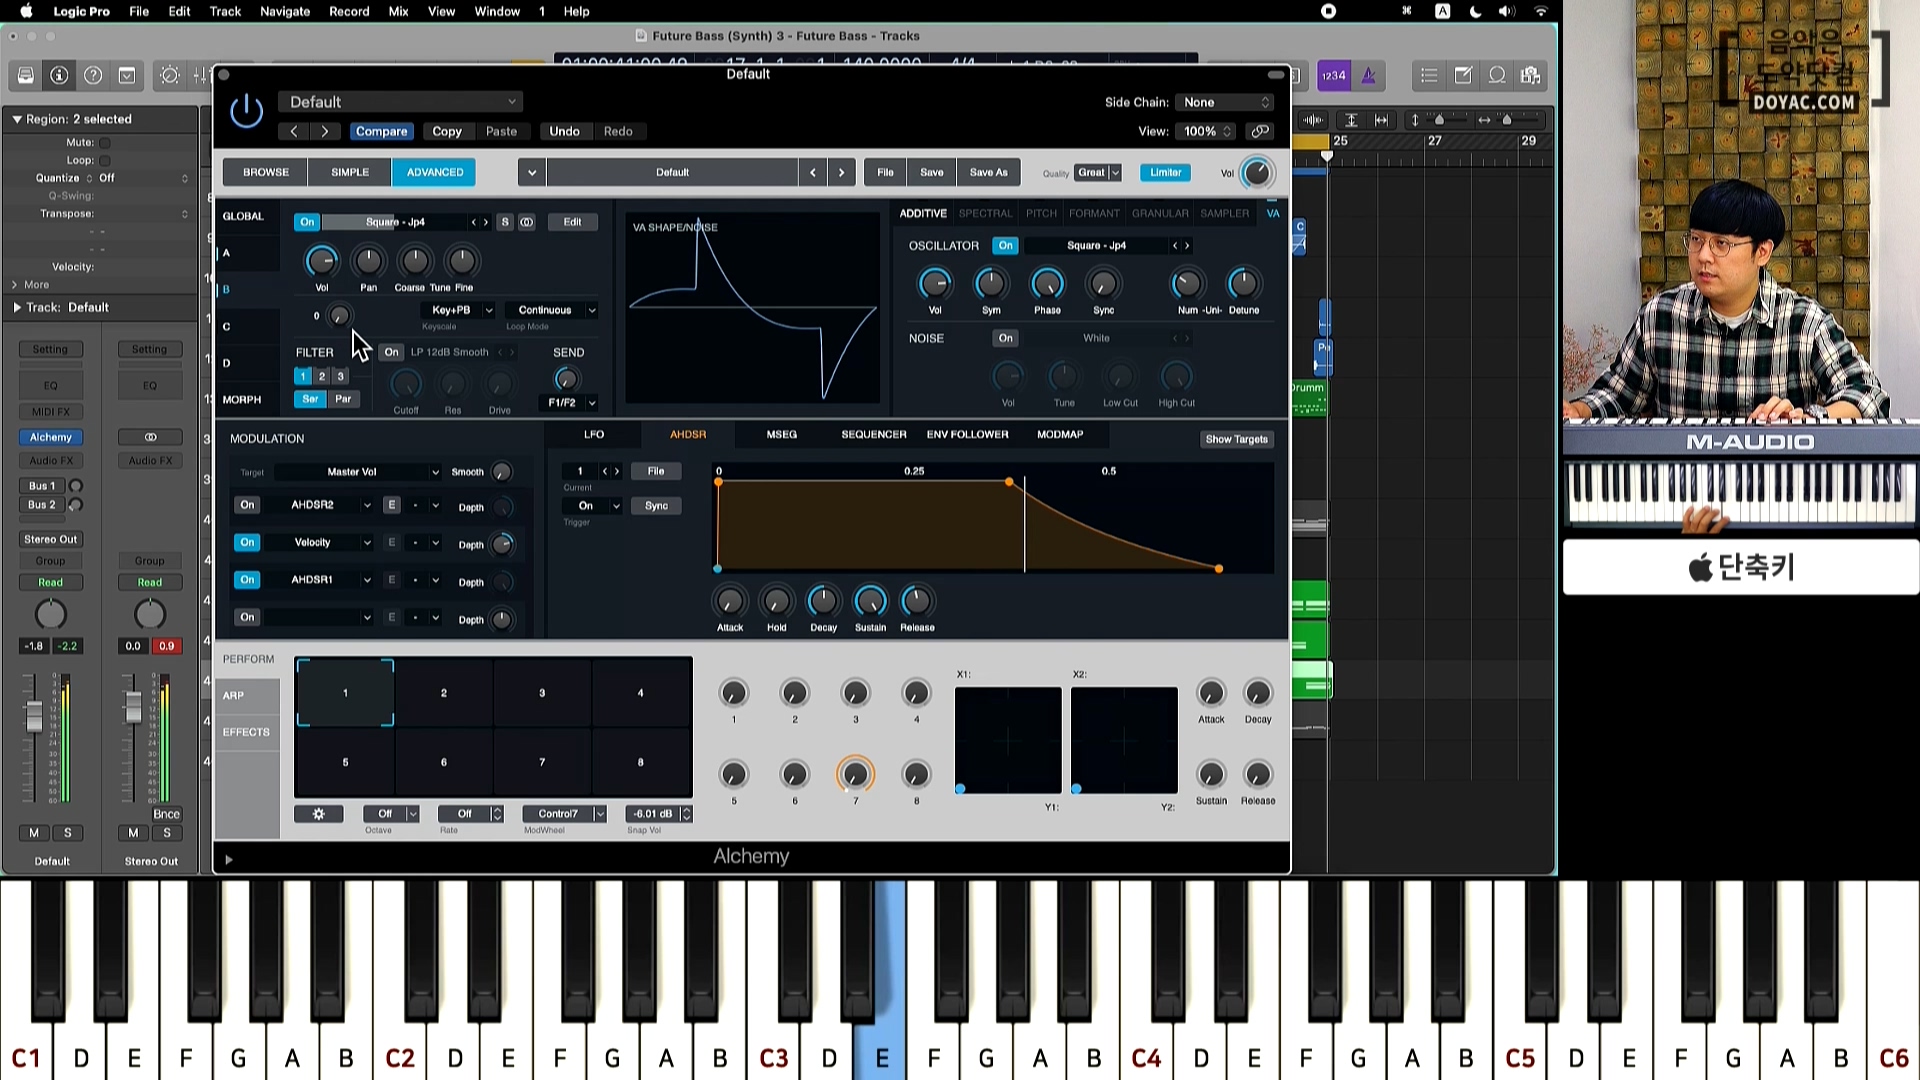Open the Loop Browser icon

click(x=1497, y=76)
